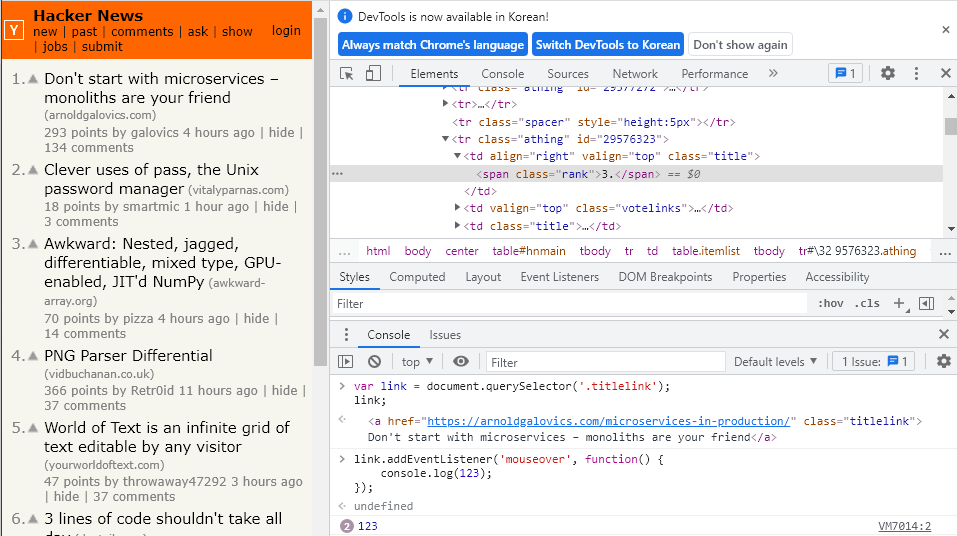Show the console sidebar icon
Screen dimensions: 957x536
click(x=345, y=361)
